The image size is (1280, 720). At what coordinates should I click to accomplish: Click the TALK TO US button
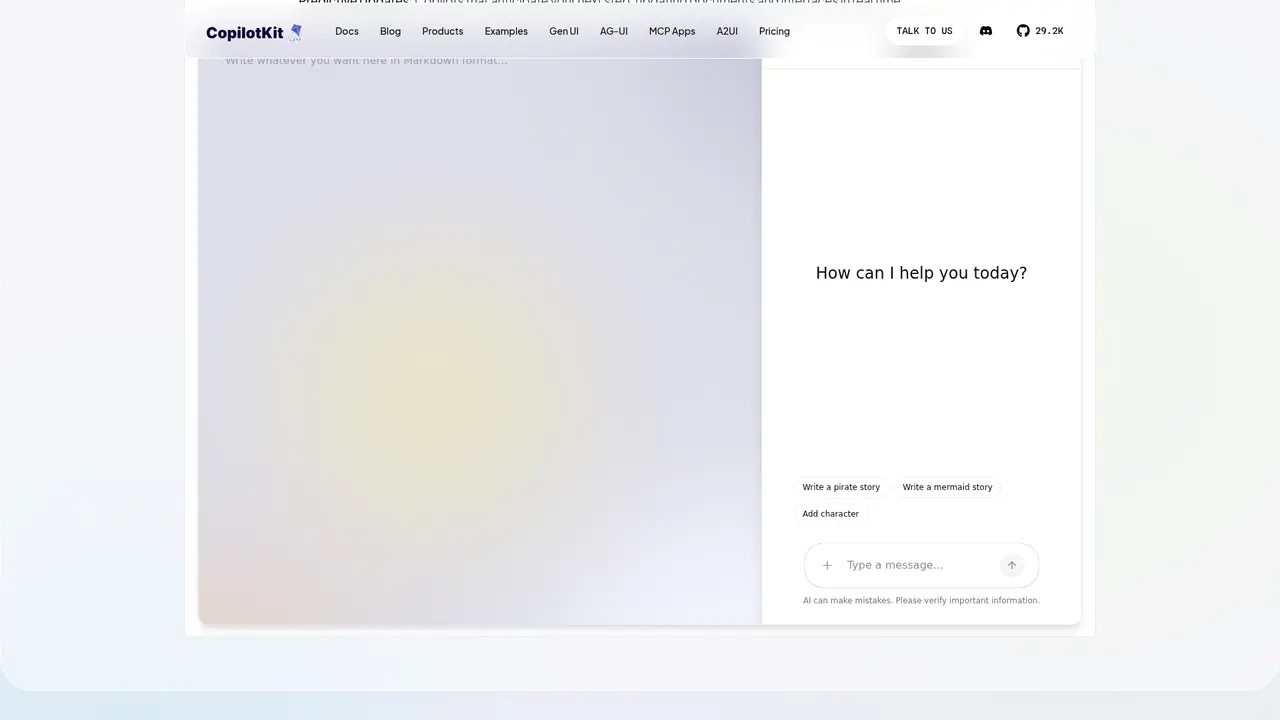pyautogui.click(x=924, y=31)
